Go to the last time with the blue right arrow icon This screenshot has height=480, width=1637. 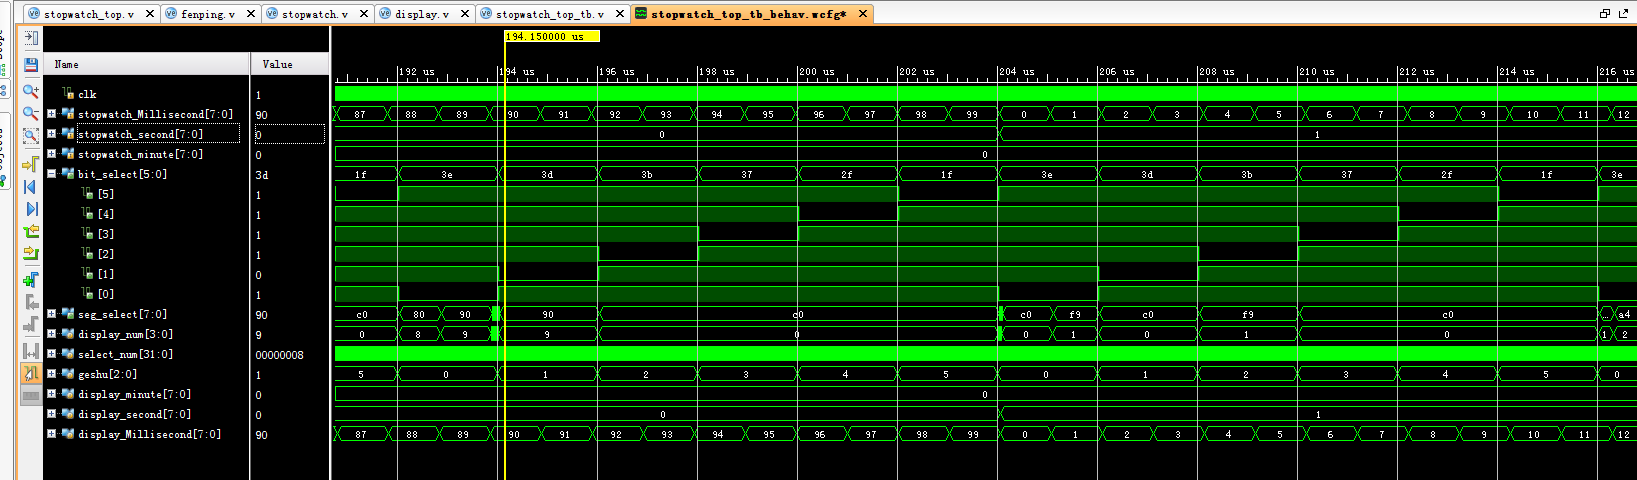pyautogui.click(x=31, y=208)
